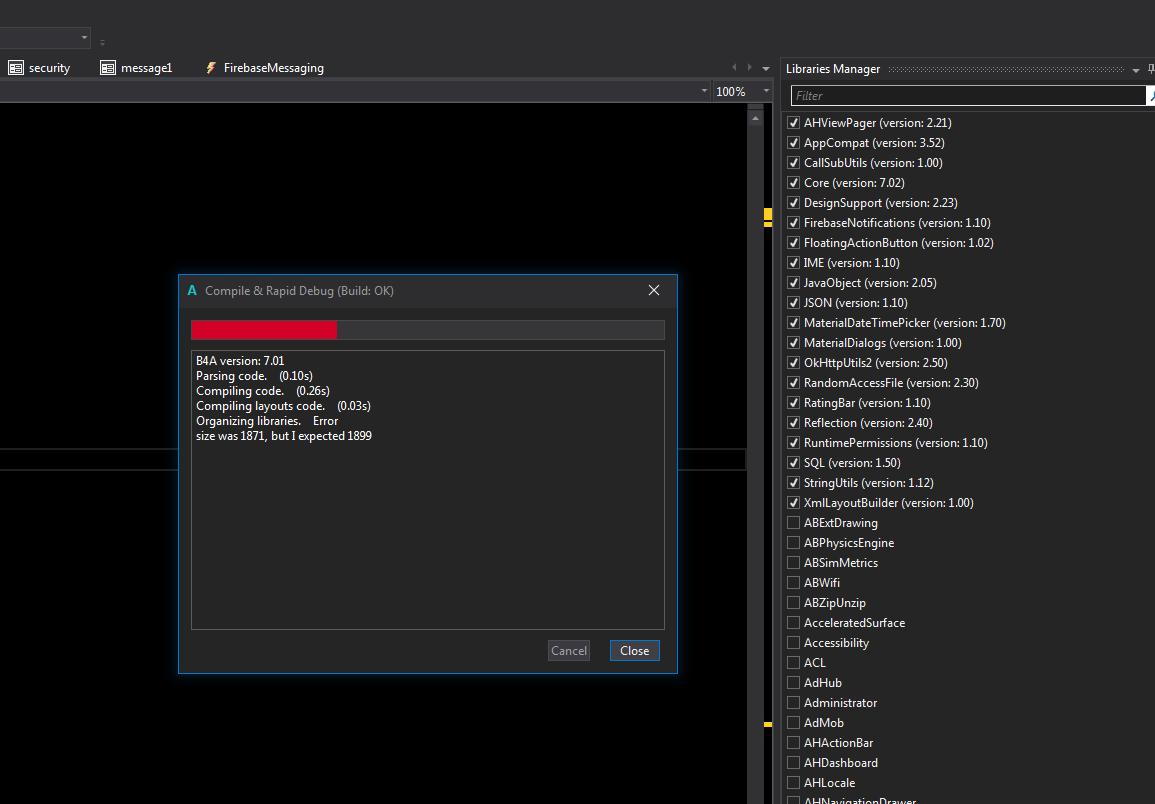
Task: Click the red compile progress bar
Action: point(263,329)
